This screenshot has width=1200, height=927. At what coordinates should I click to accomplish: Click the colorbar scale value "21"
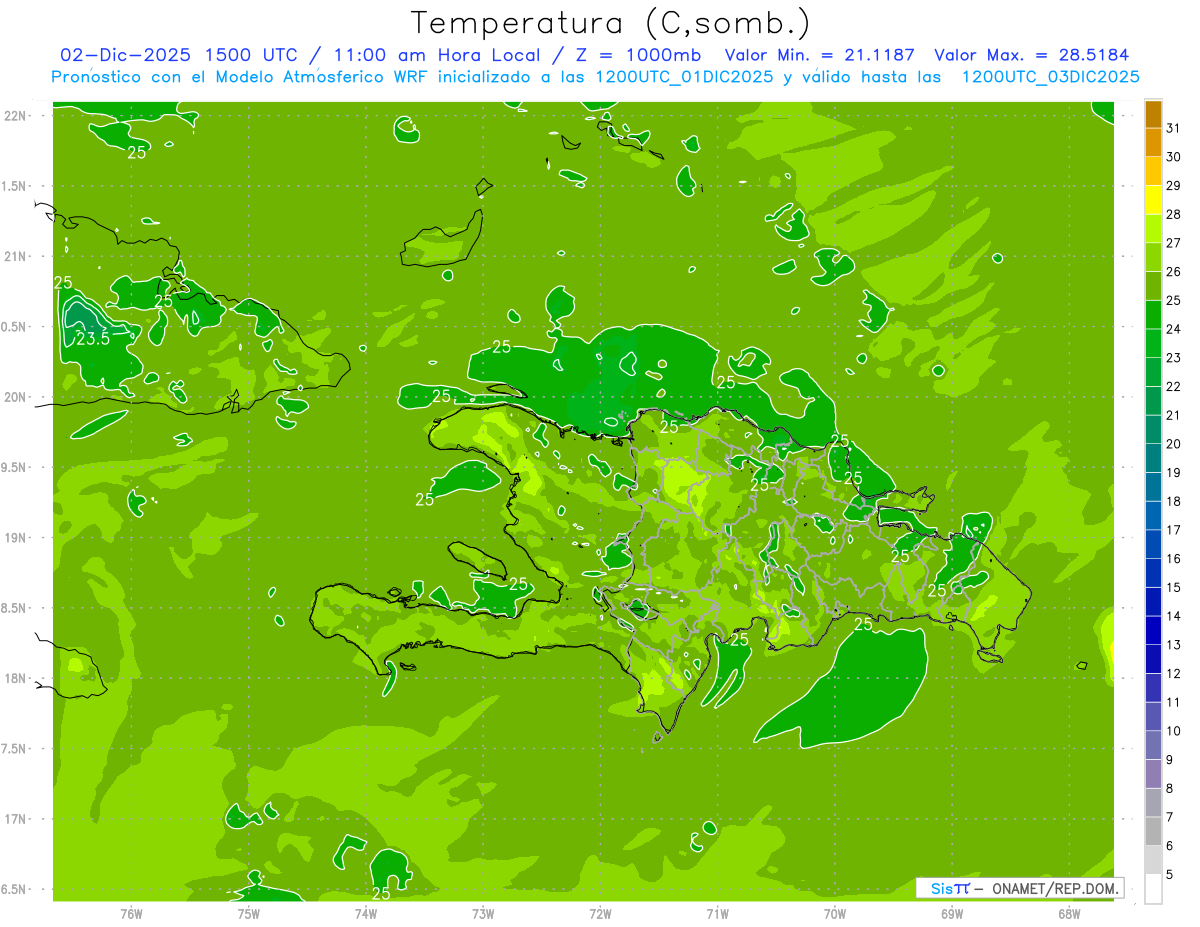[x=1174, y=415]
